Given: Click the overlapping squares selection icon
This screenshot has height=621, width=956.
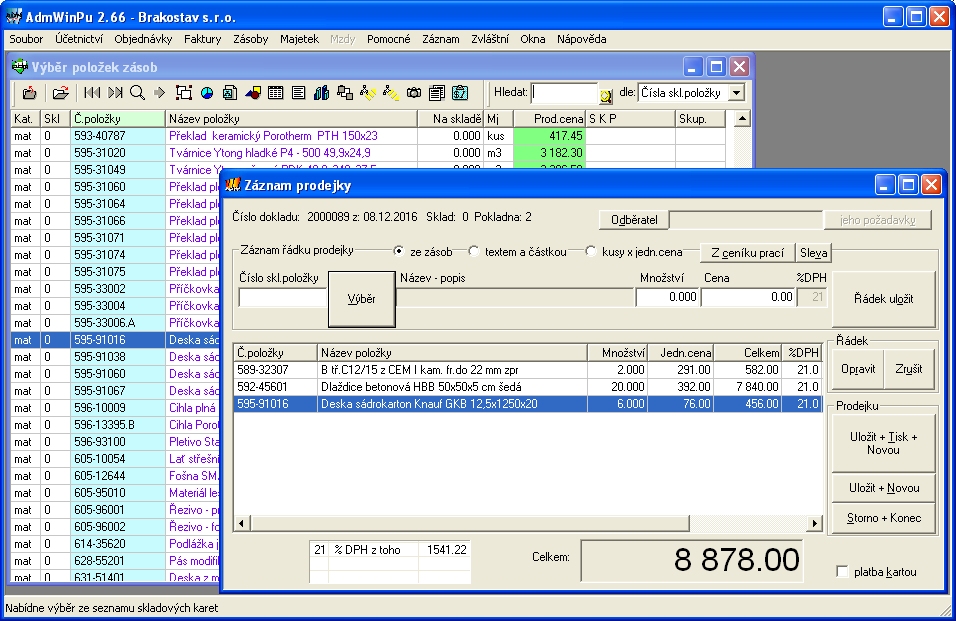Looking at the screenshot, I should pyautogui.click(x=184, y=93).
